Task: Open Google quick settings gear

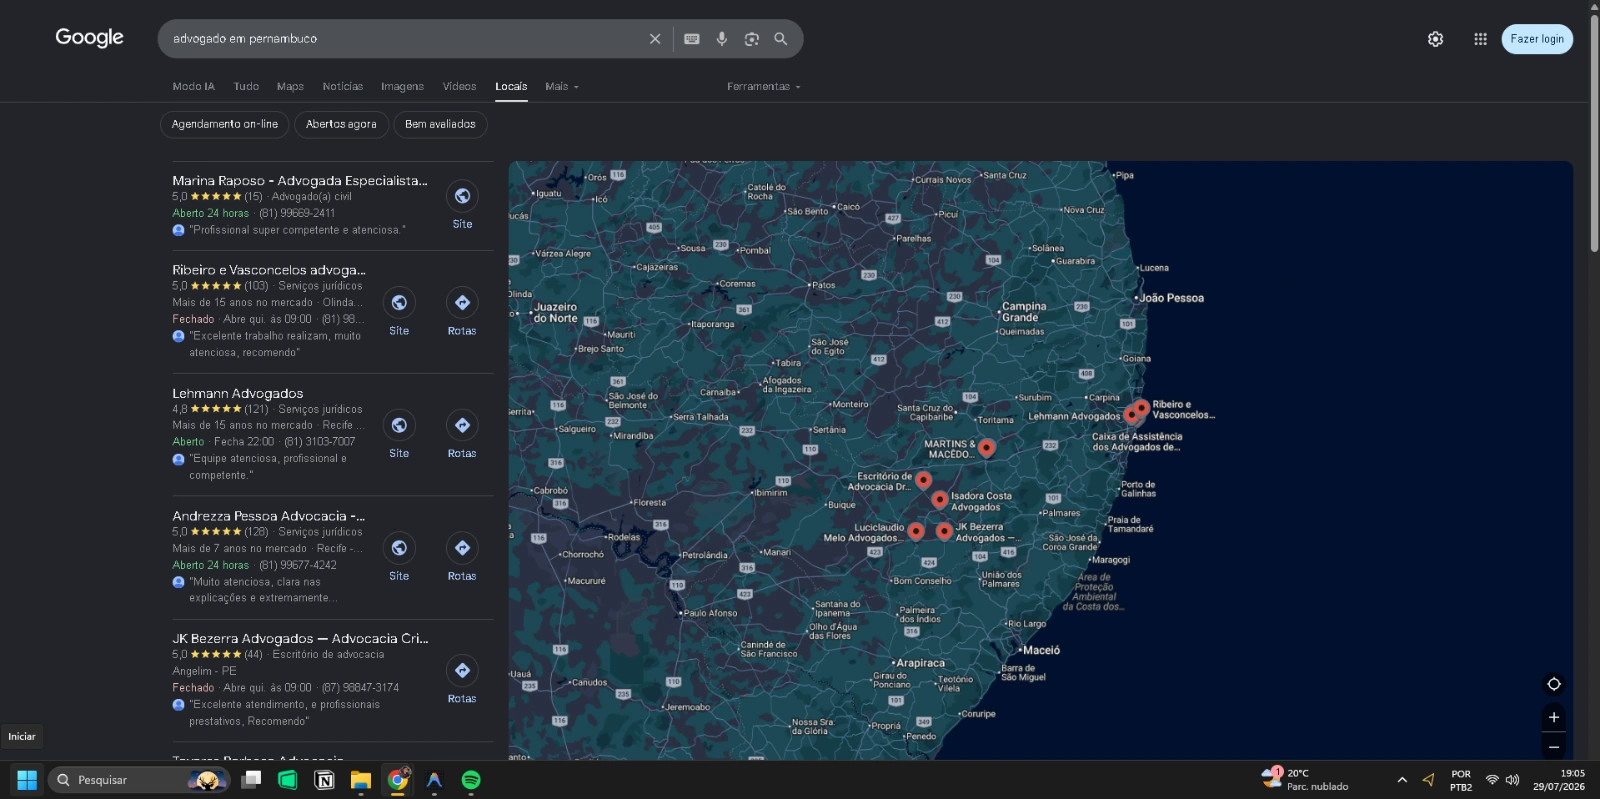Action: 1435,39
